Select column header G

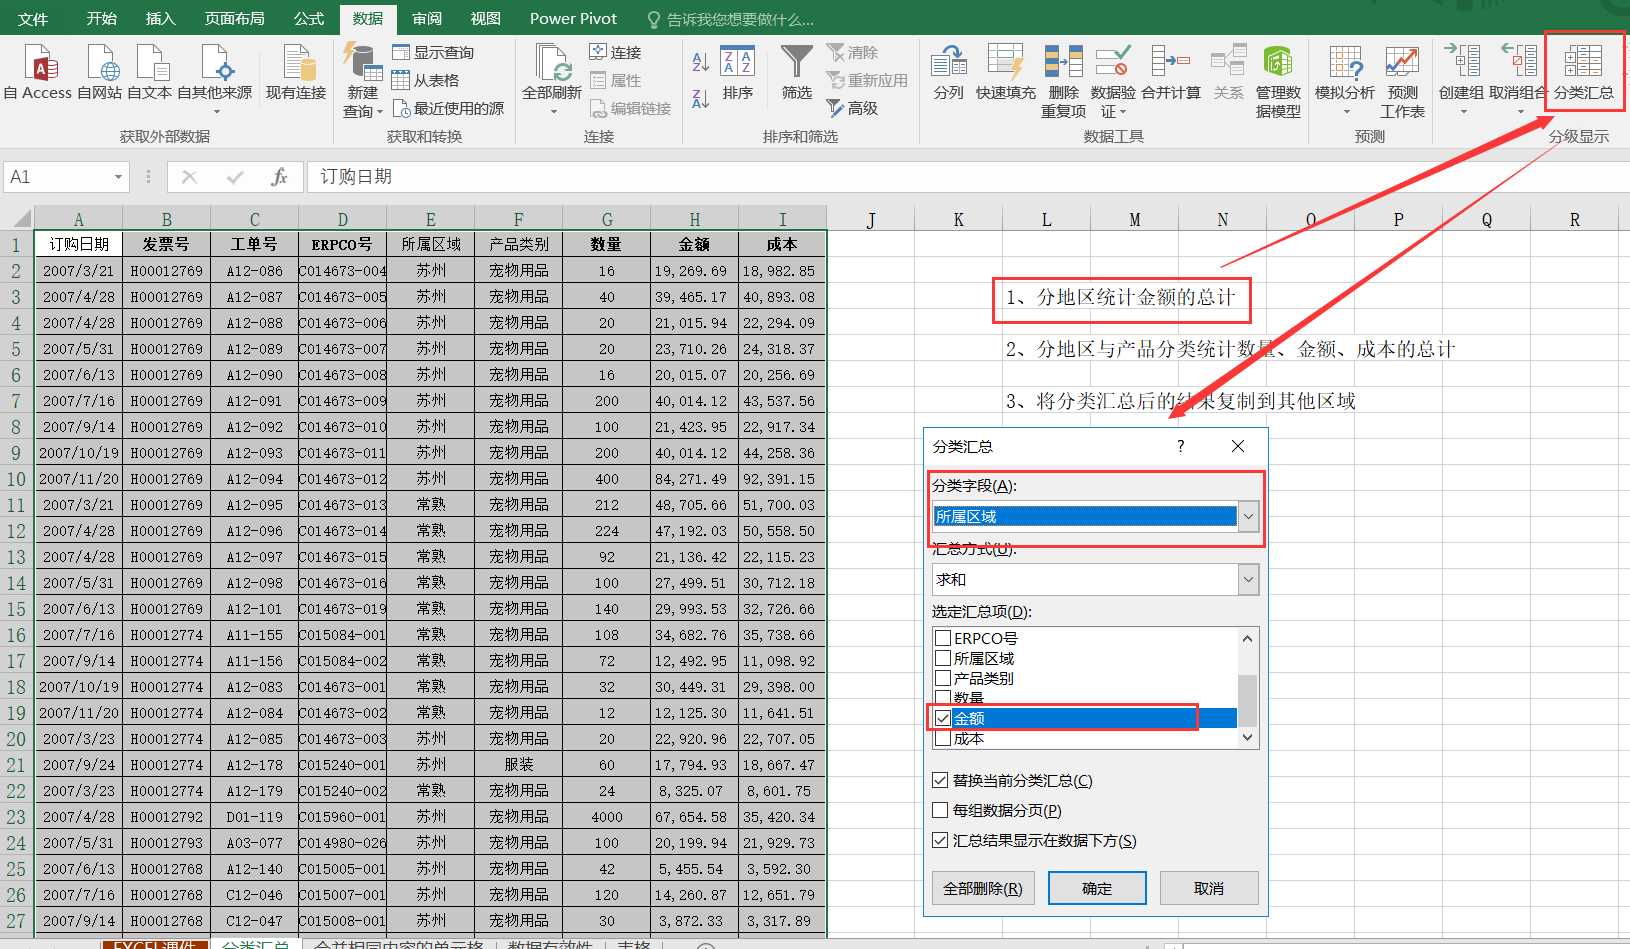point(607,219)
